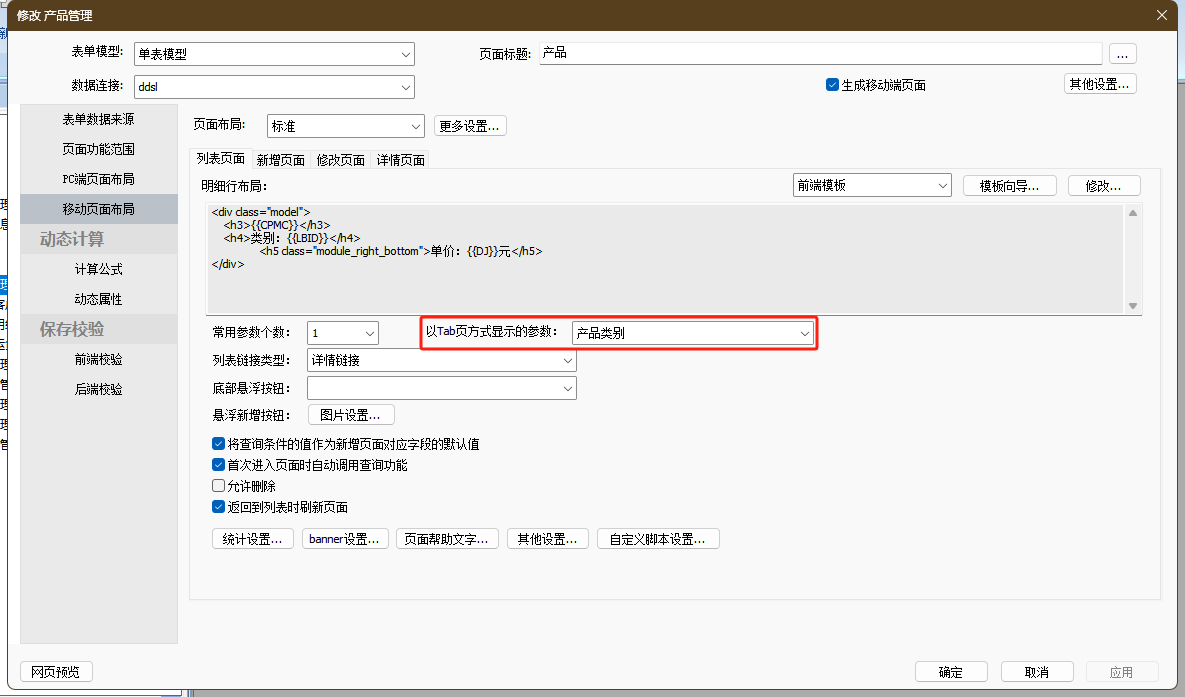Click scrollbar up arrow in template code box
The width and height of the screenshot is (1185, 697).
1133,213
